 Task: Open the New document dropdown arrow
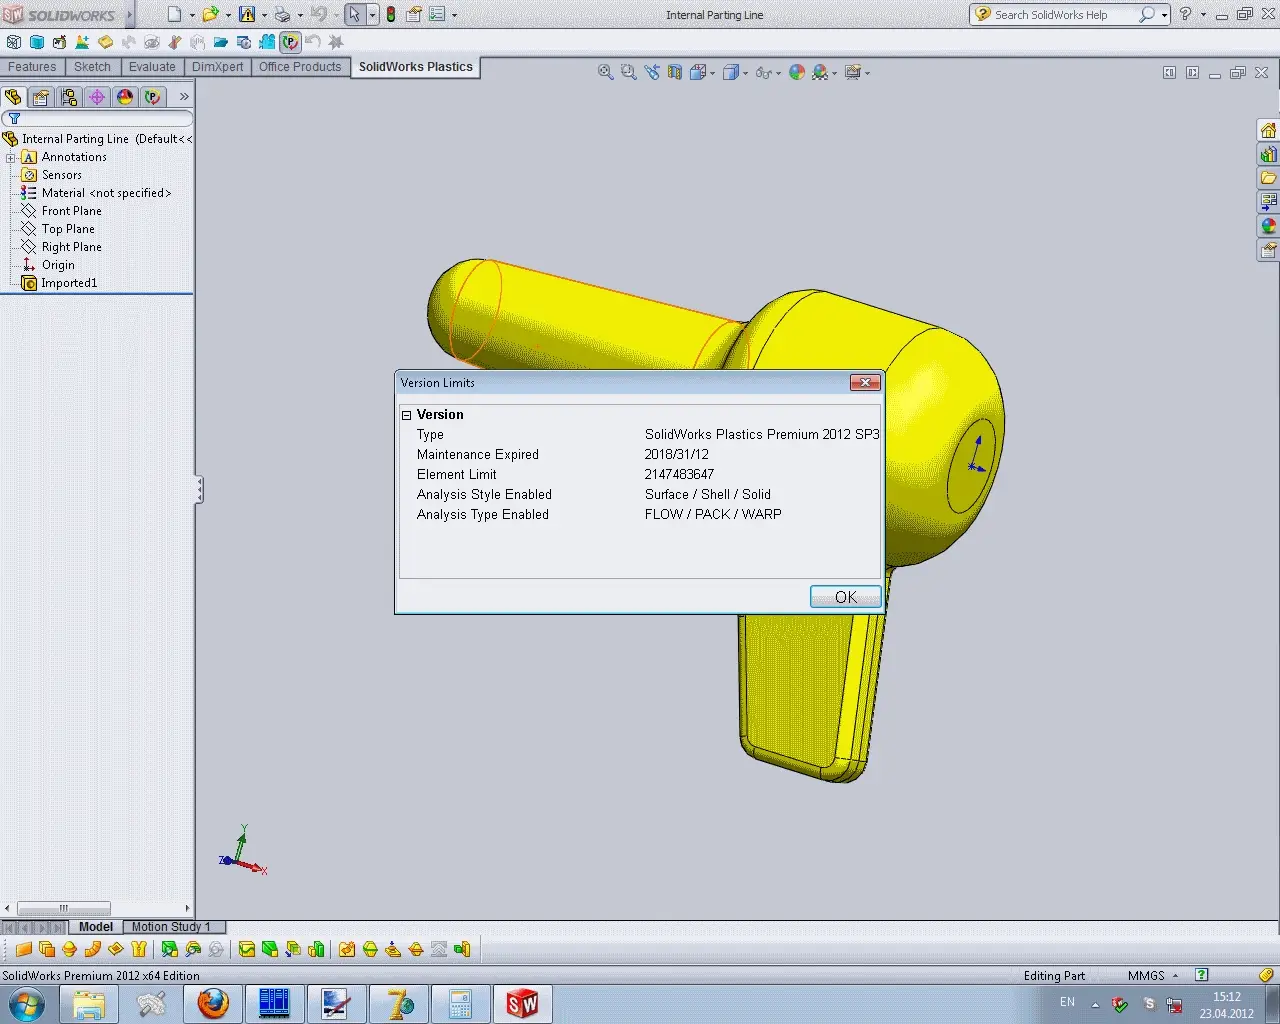(191, 15)
